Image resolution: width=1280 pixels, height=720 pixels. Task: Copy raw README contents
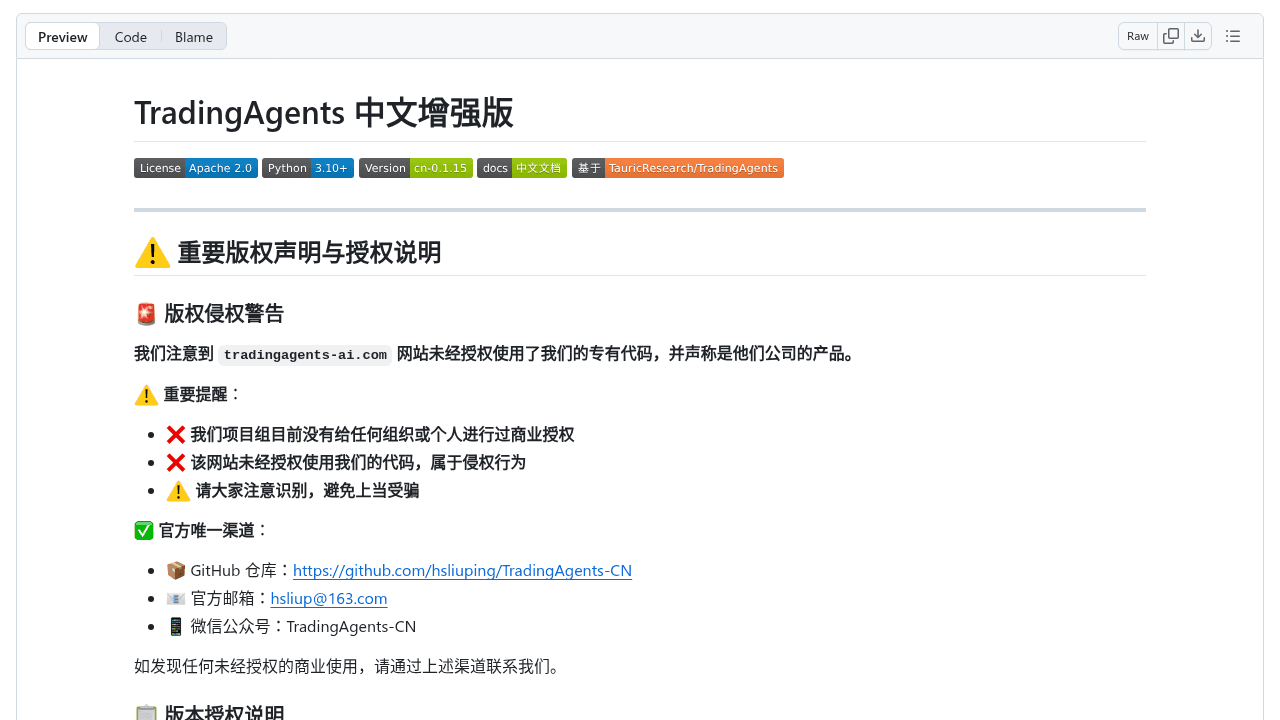(1170, 35)
